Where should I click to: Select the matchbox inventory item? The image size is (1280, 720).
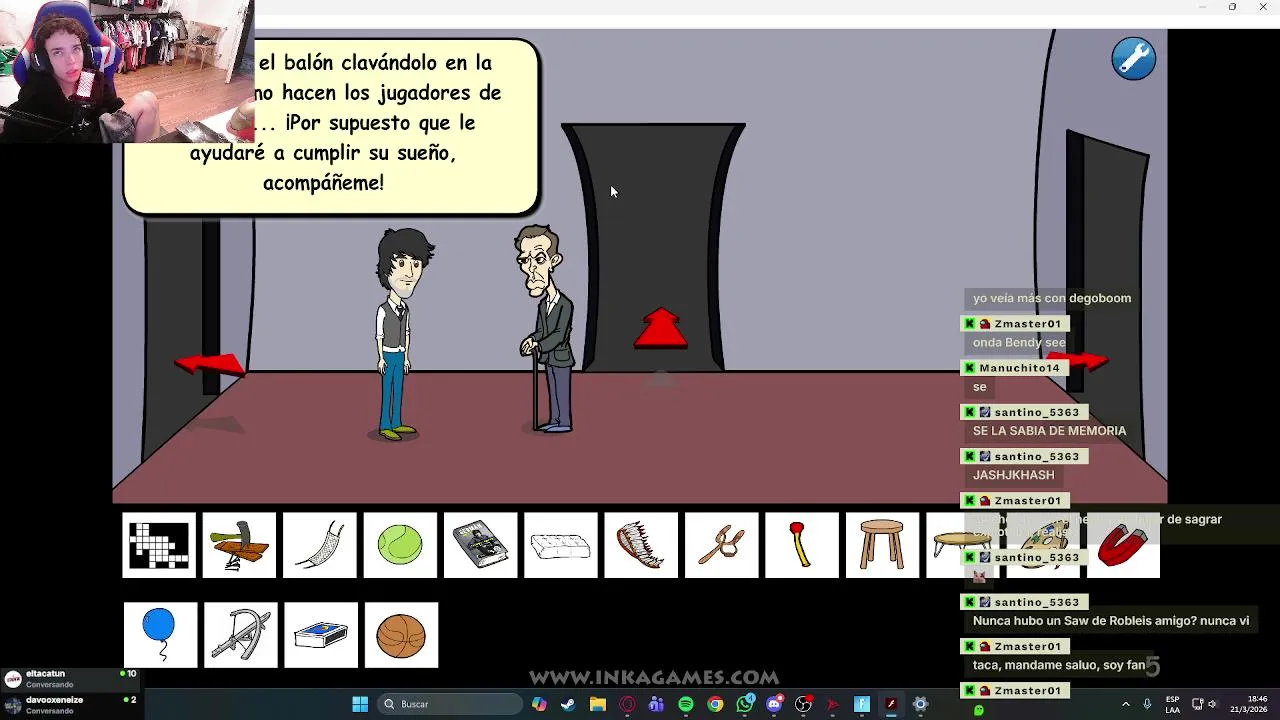(321, 635)
